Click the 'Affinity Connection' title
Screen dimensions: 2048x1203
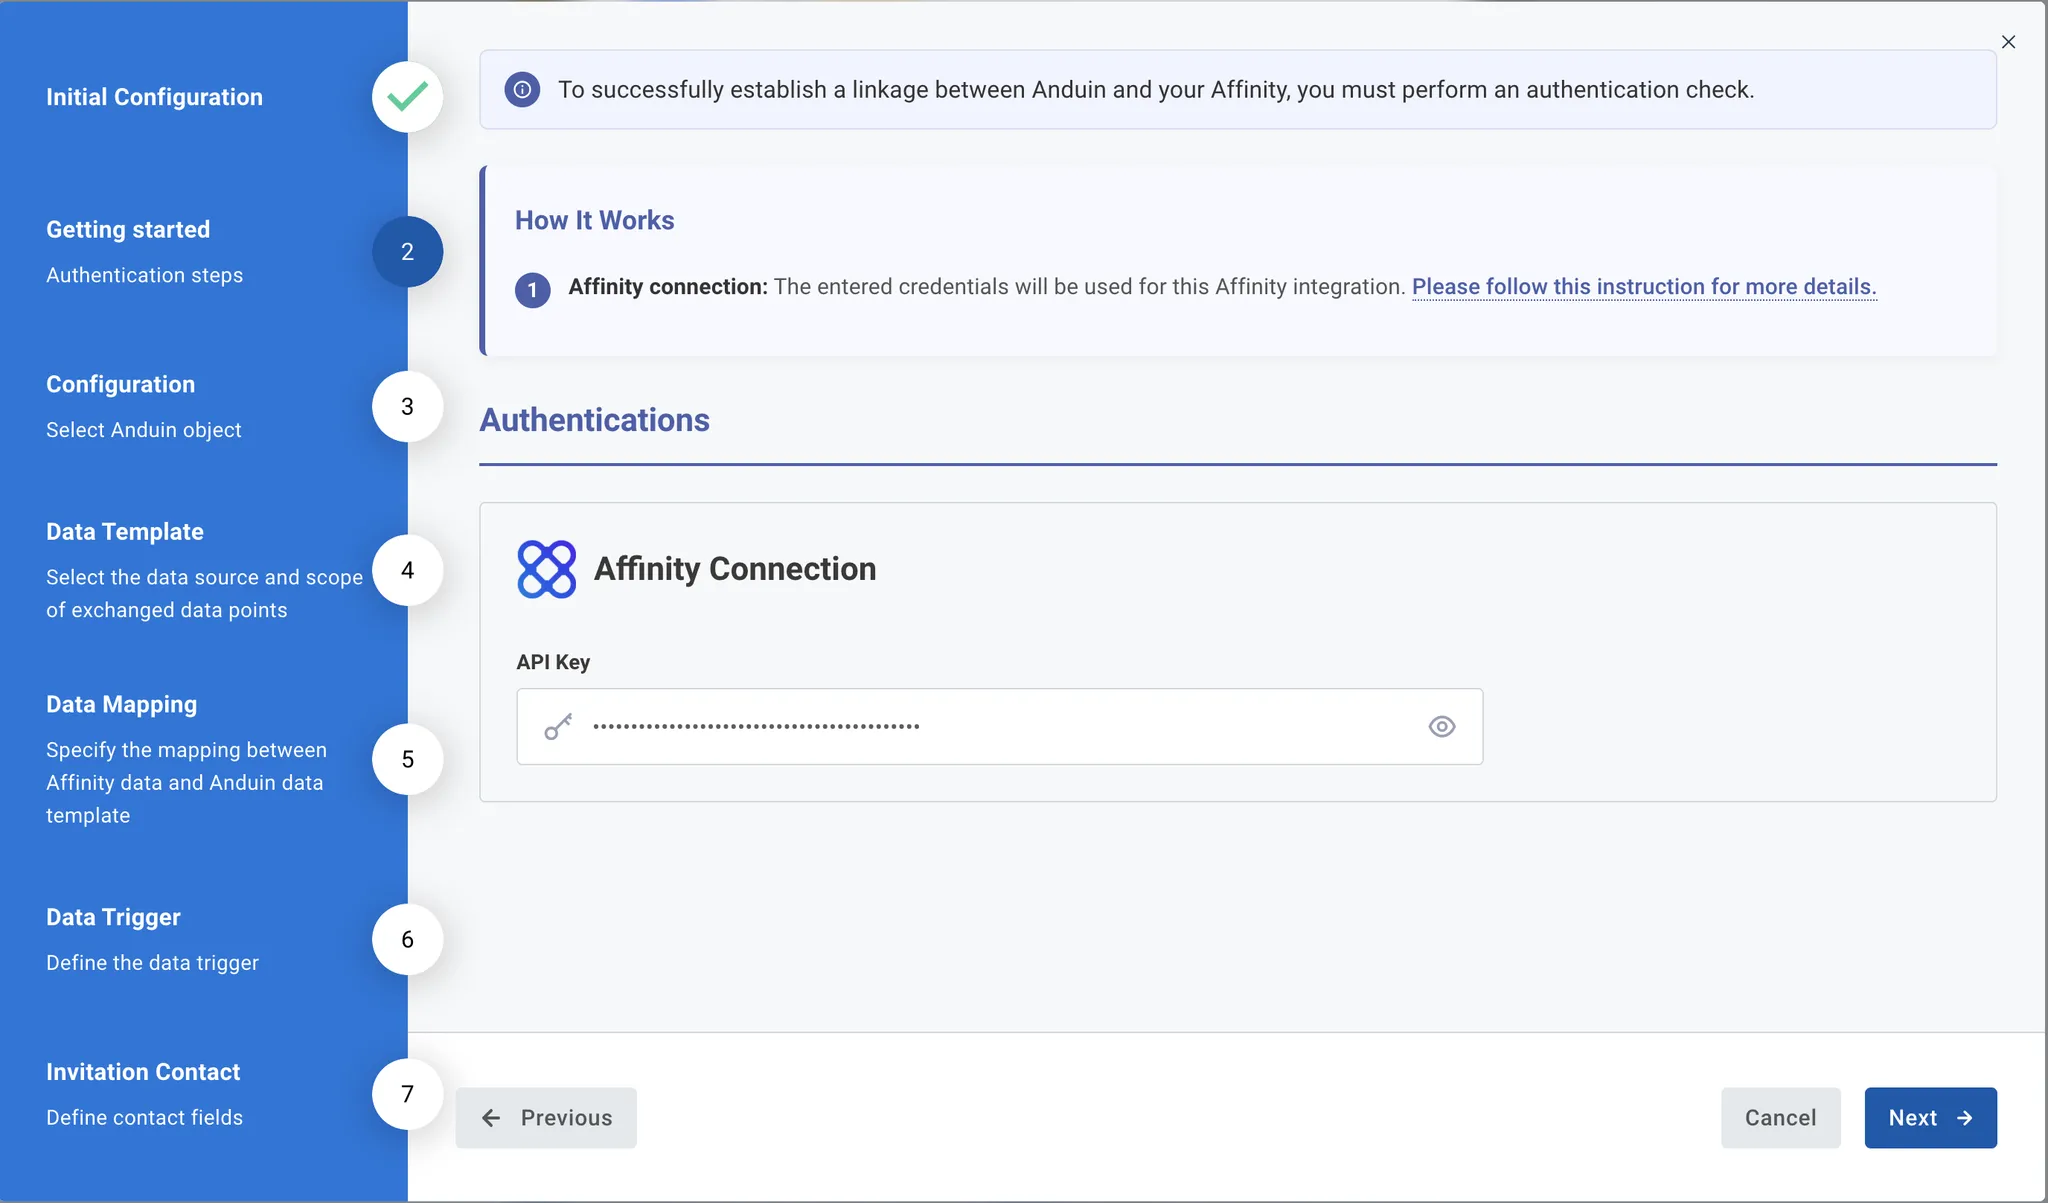click(735, 569)
